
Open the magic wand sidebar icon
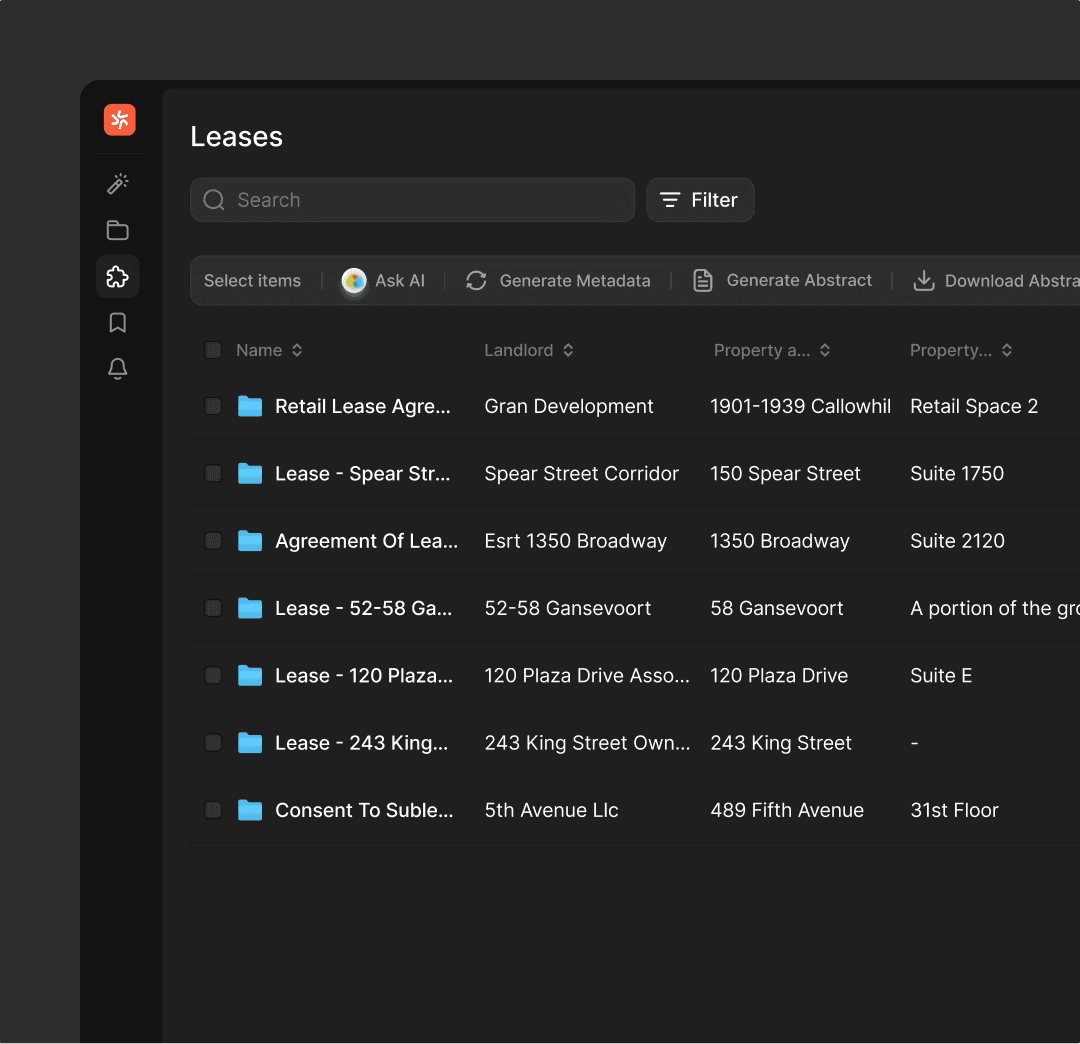pos(118,184)
